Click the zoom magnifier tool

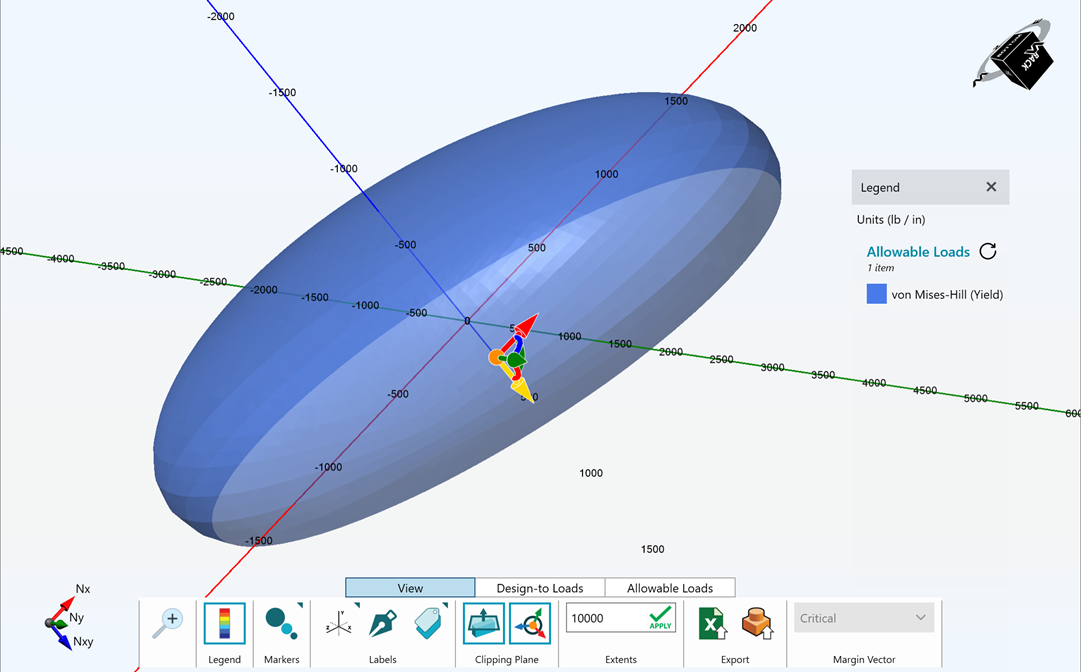pyautogui.click(x=167, y=623)
